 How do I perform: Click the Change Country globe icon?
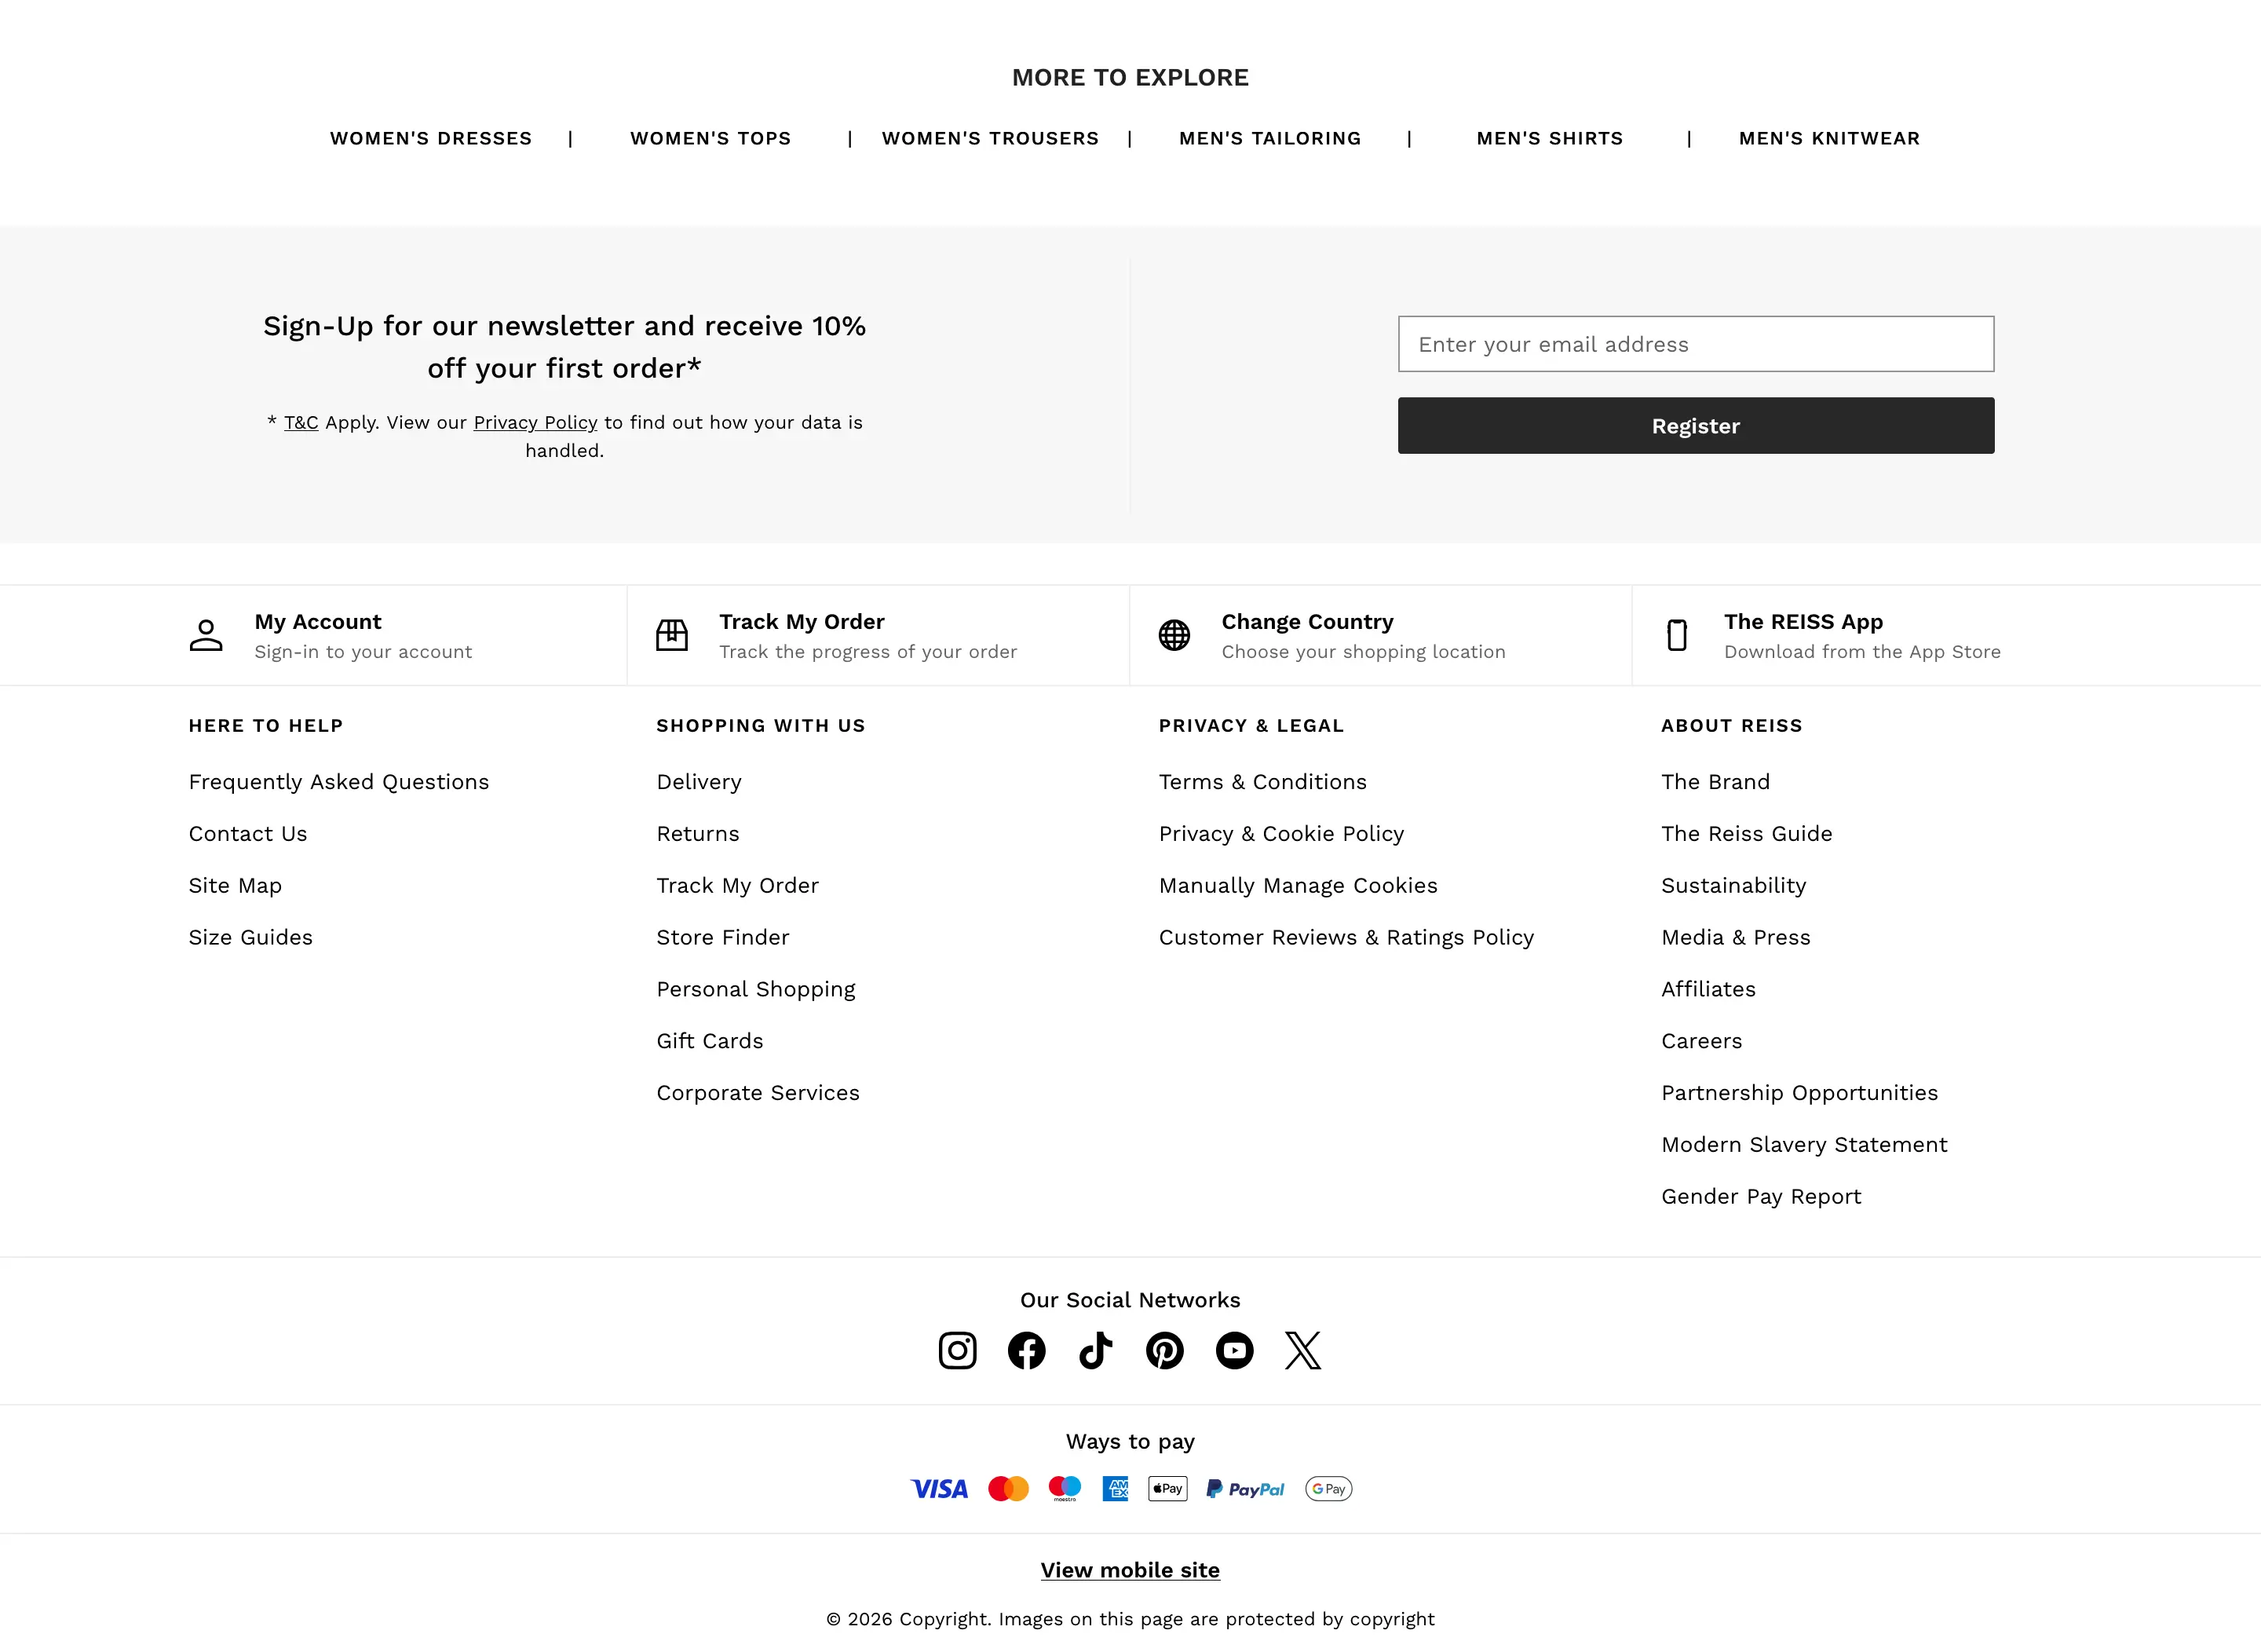[x=1174, y=635]
